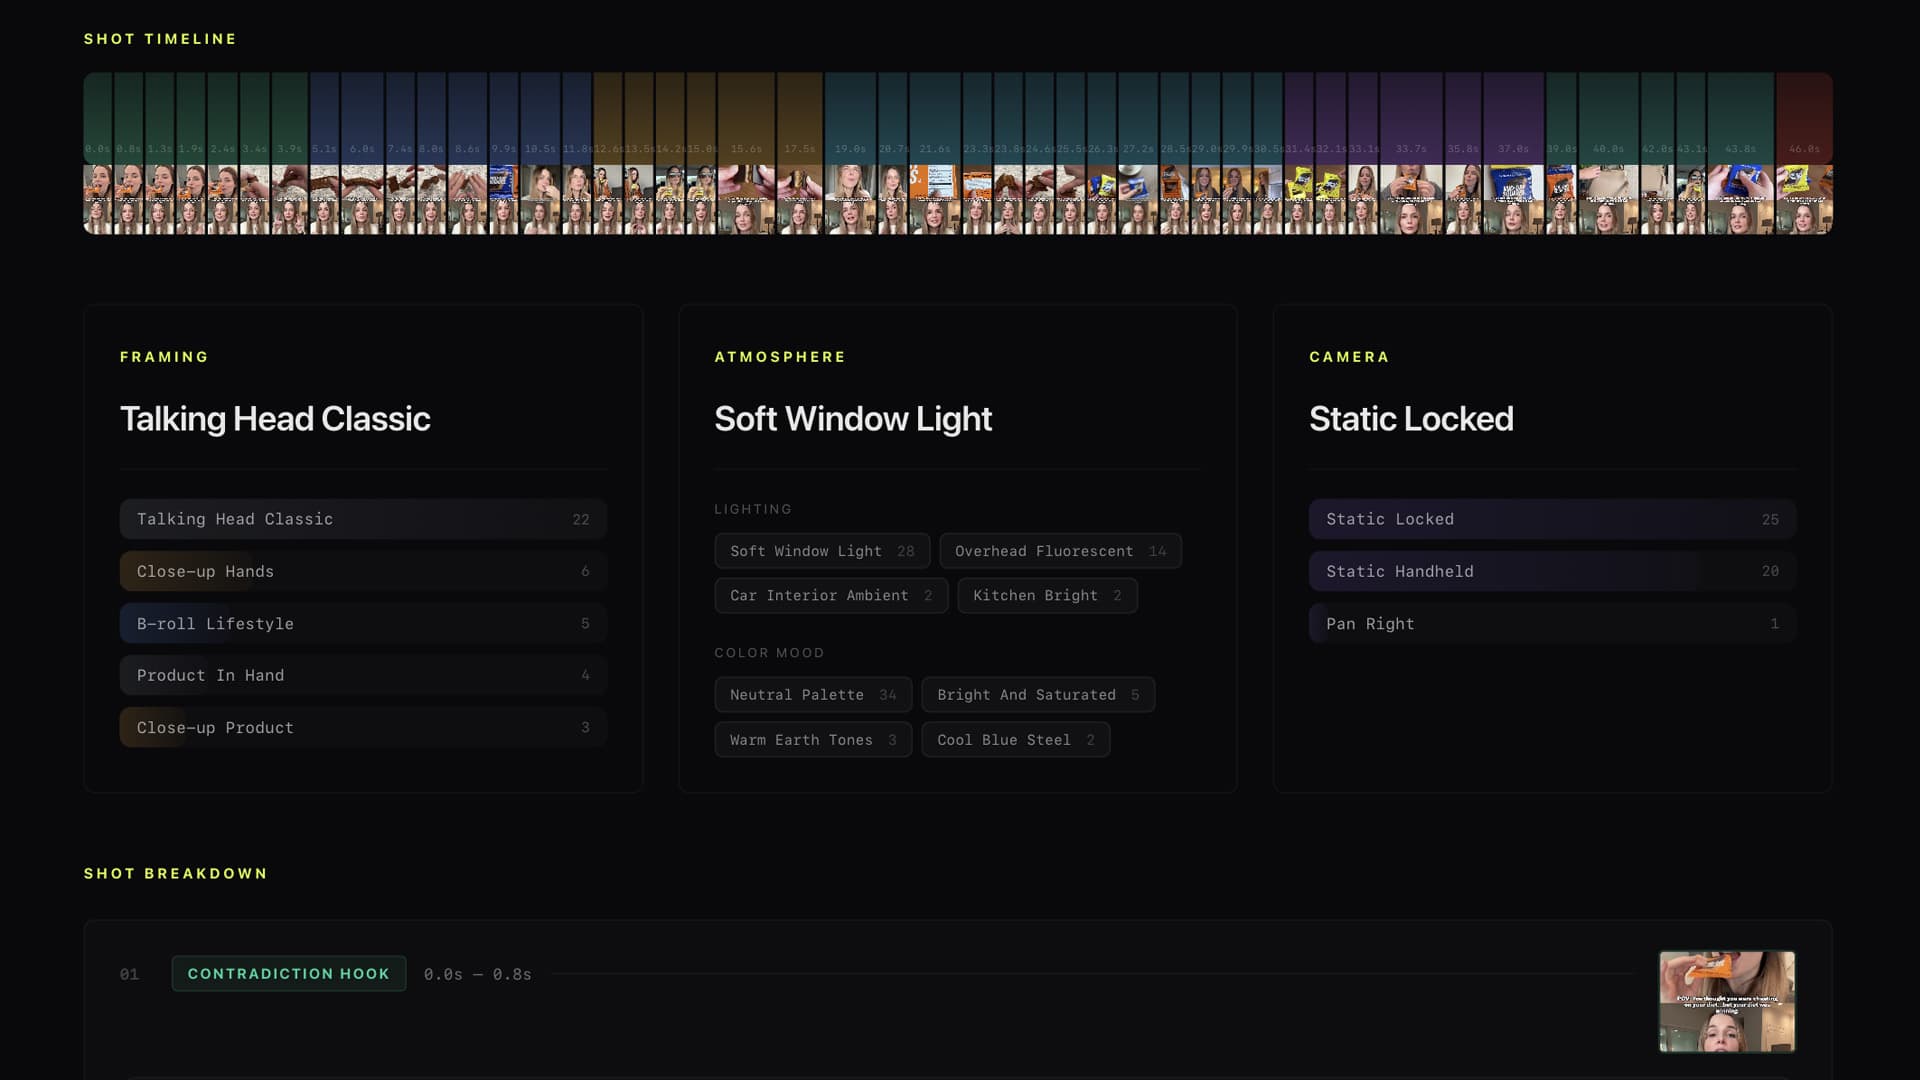Choose the Pan Right camera row

point(1552,623)
